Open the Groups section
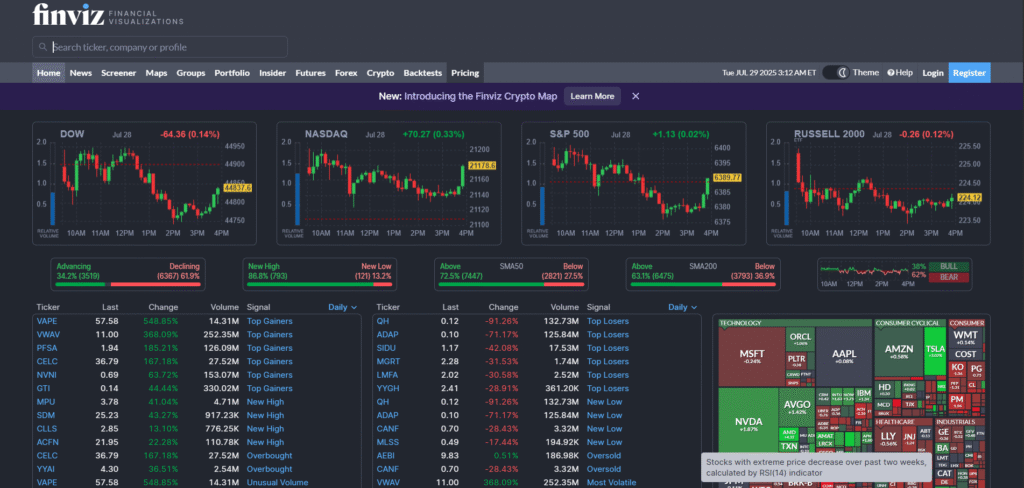 (191, 73)
